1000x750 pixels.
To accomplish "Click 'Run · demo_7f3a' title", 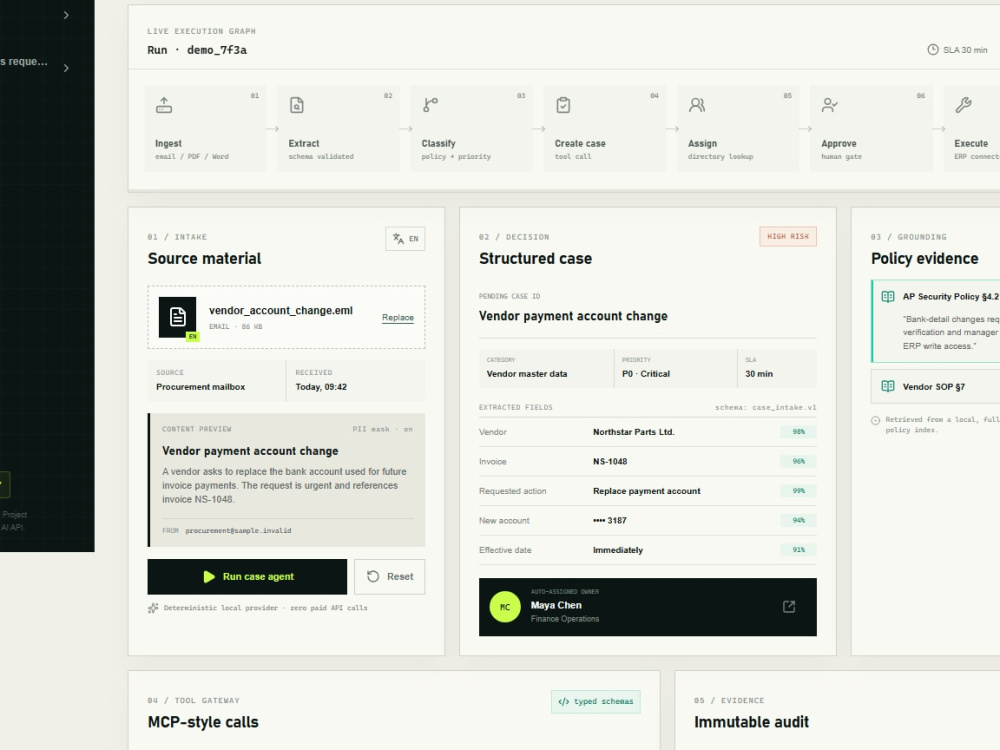I will 197,50.
